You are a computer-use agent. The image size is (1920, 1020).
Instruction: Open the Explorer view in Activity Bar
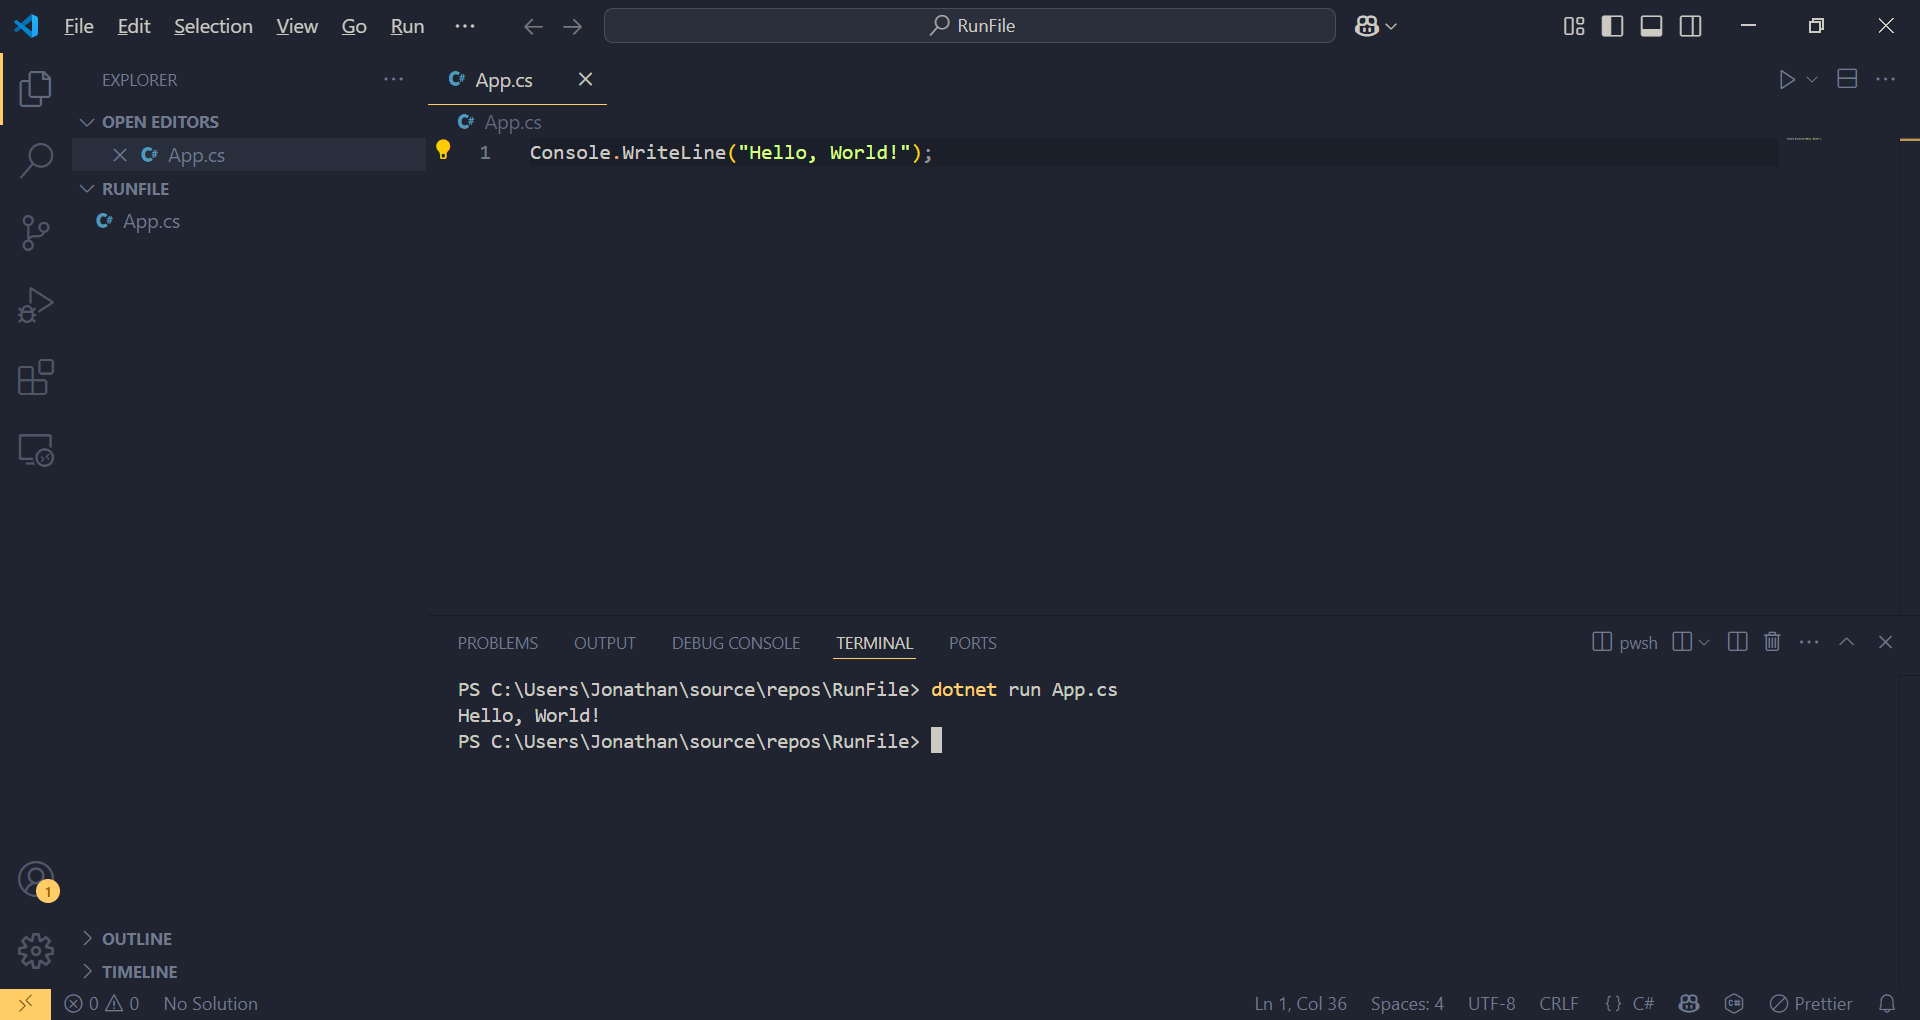(36, 89)
